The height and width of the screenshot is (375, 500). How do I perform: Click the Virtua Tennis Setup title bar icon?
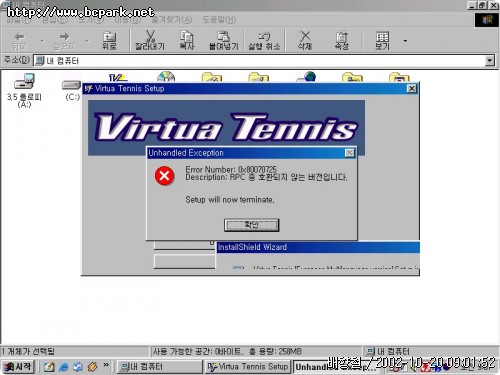tap(88, 89)
